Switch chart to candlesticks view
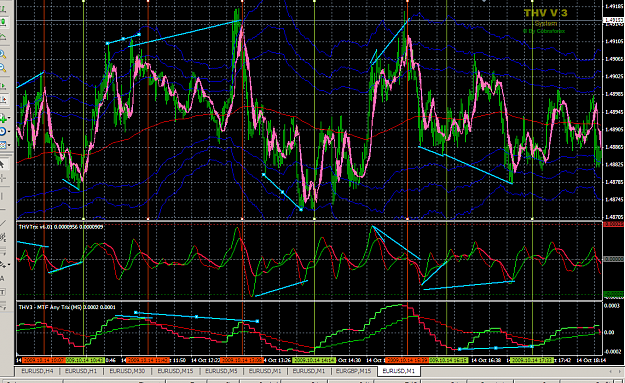Image resolution: width=625 pixels, height=383 pixels. [3, 22]
